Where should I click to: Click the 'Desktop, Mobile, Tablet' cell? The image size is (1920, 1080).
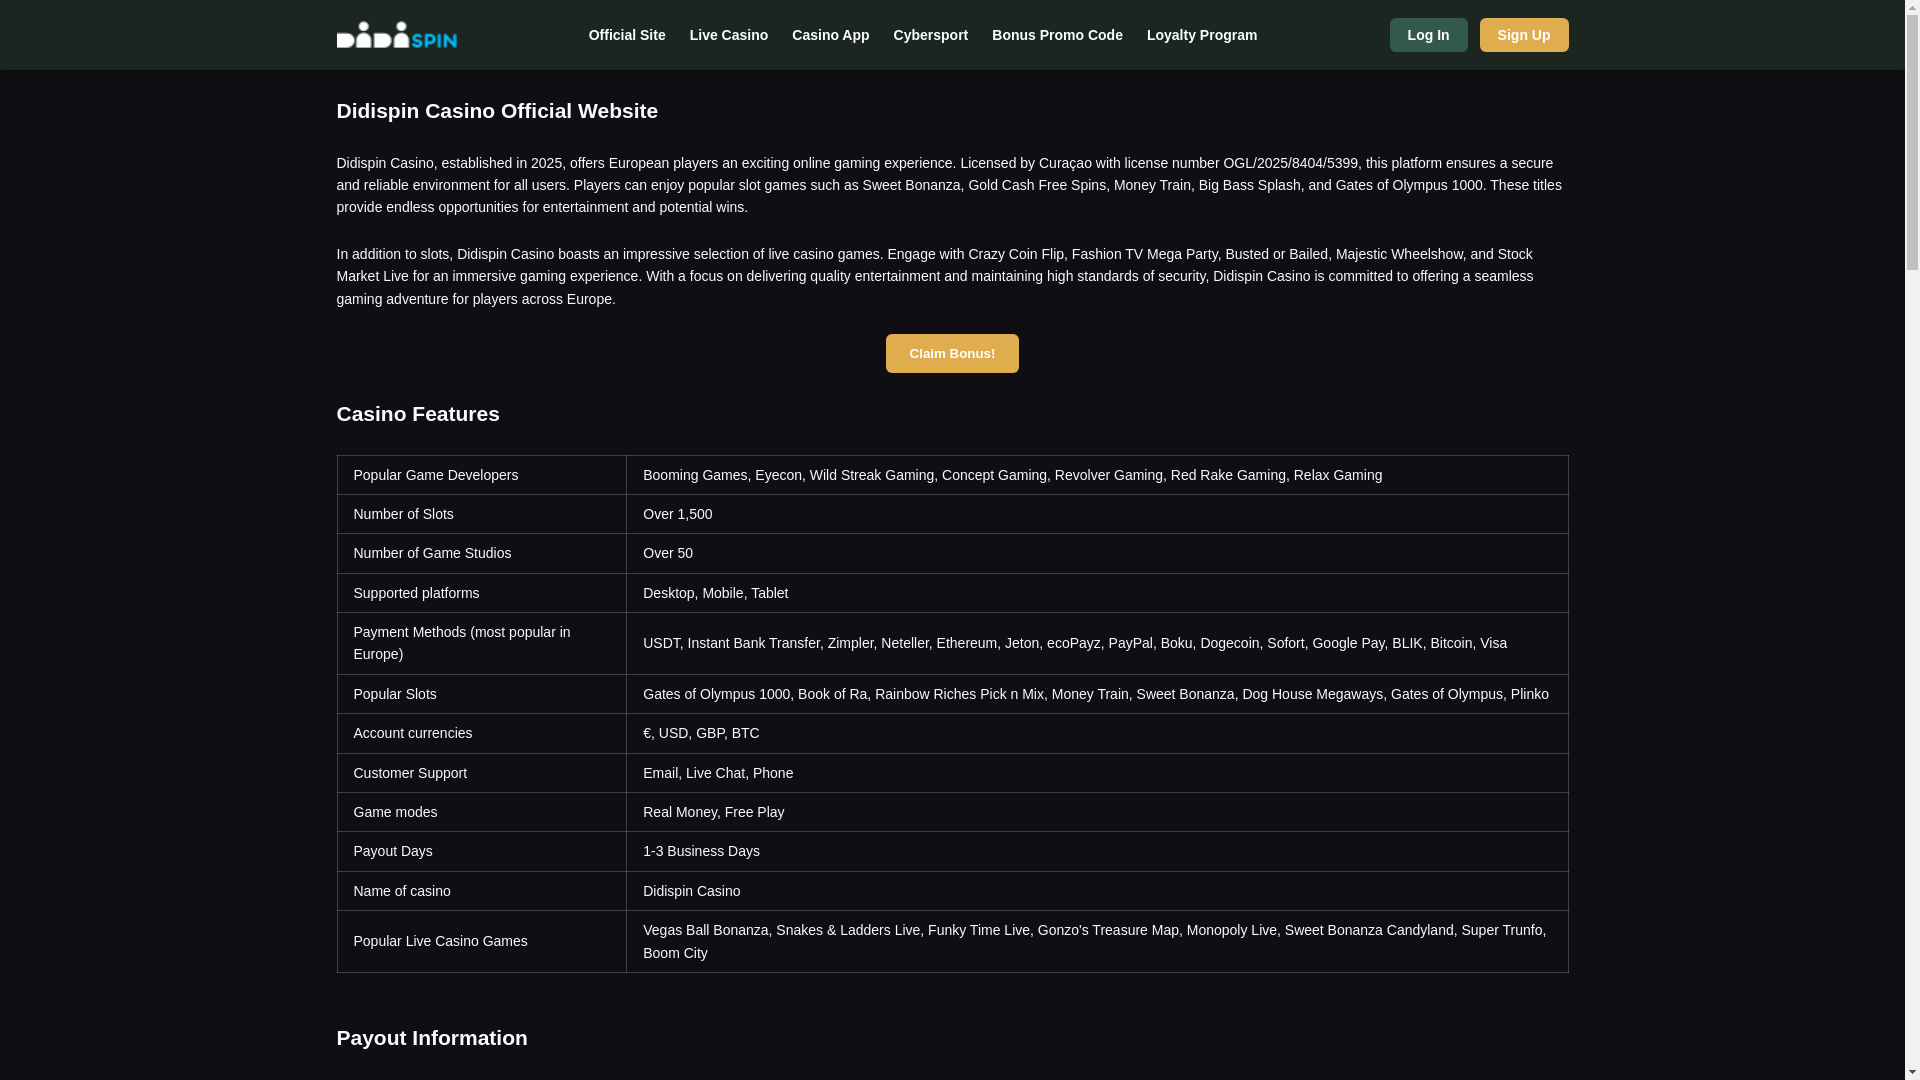click(1097, 593)
